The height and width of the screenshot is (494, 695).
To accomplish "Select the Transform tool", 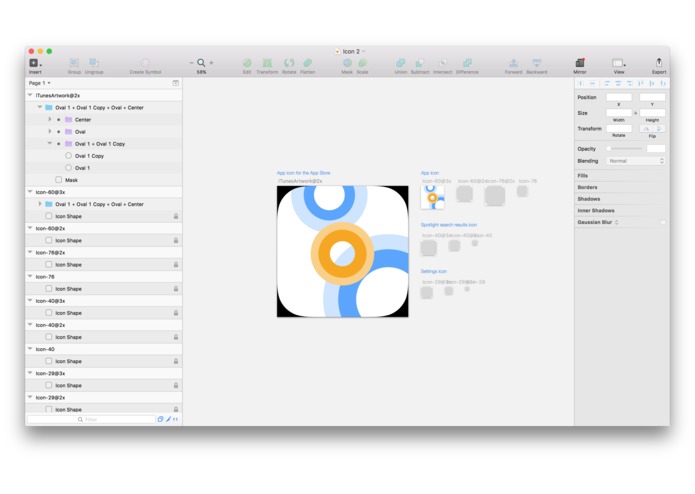I will point(267,63).
